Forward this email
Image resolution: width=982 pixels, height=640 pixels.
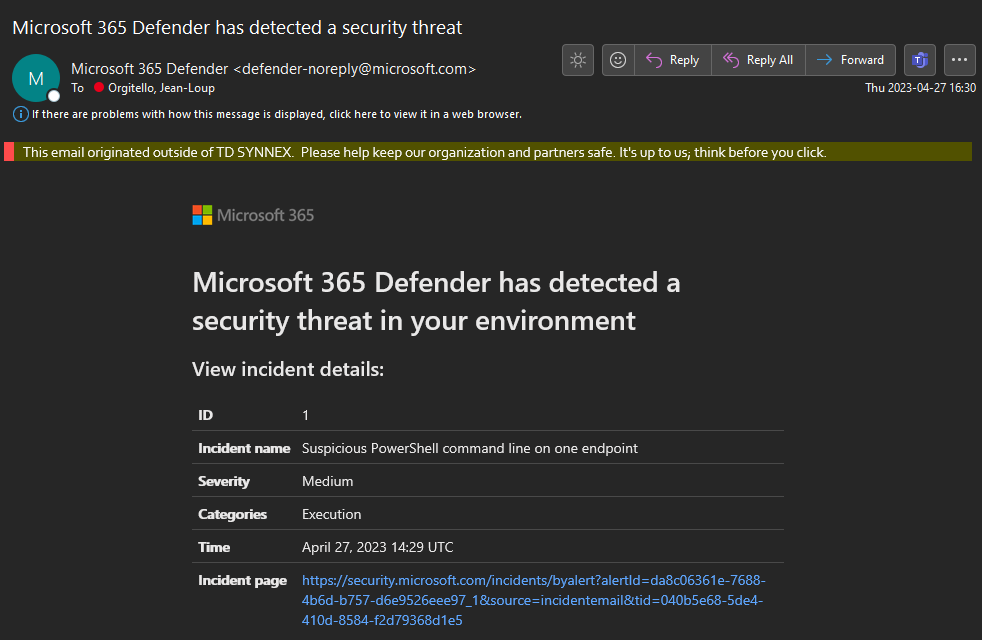click(850, 60)
